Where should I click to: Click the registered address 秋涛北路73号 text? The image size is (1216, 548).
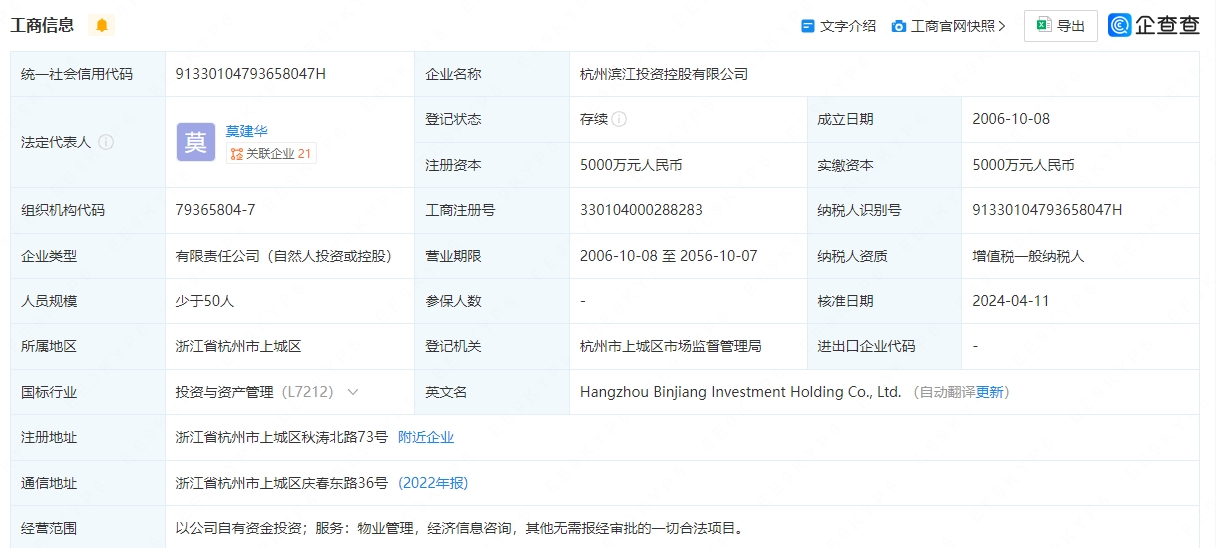coord(281,437)
